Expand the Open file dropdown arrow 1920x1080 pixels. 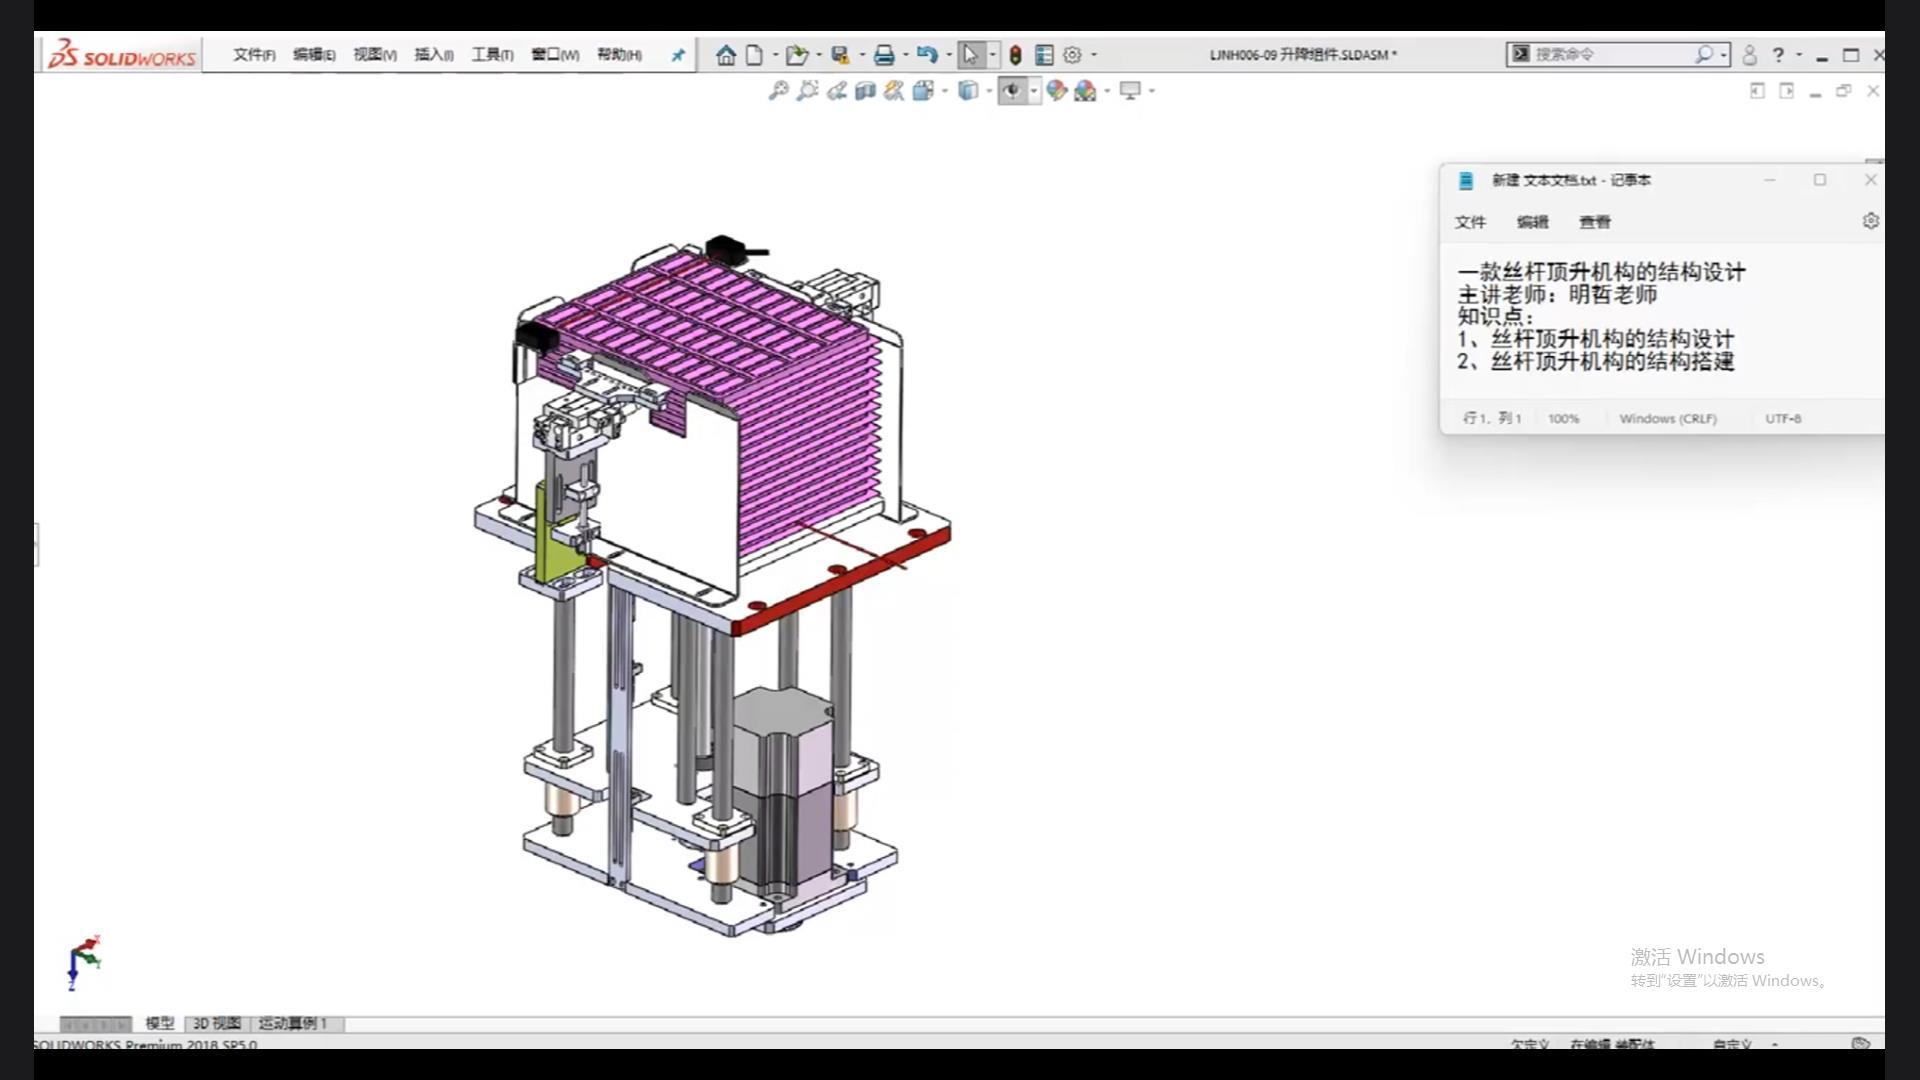[x=818, y=55]
